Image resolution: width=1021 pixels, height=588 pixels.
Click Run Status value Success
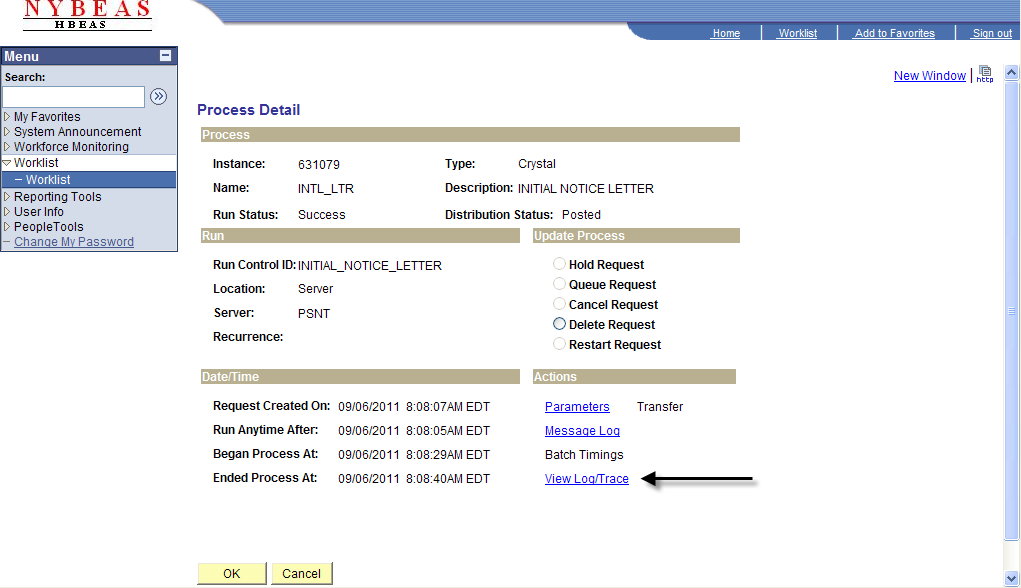(322, 214)
